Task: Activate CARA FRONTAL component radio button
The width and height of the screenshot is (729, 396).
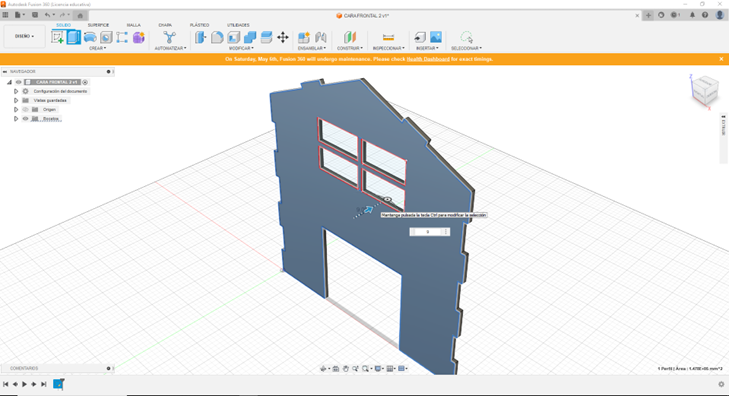Action: [85, 82]
